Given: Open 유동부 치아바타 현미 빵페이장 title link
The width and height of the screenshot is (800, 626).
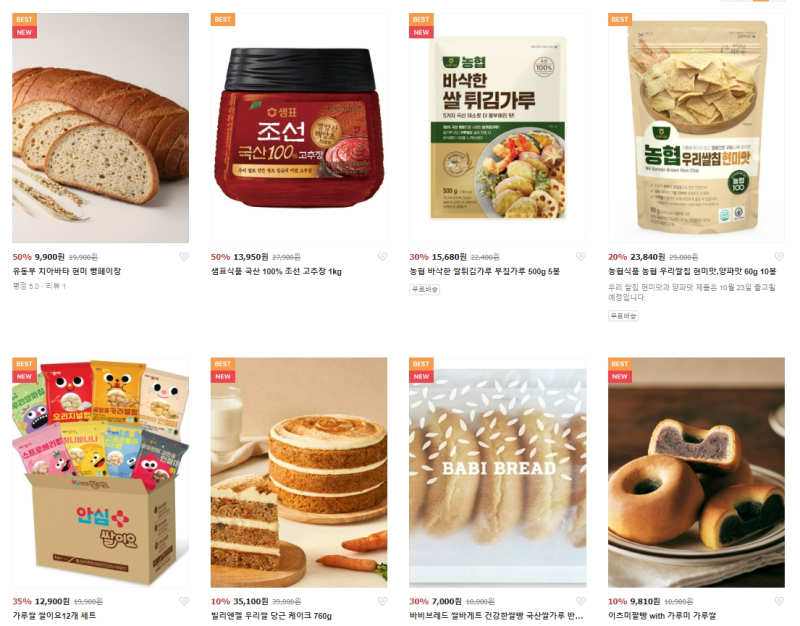Looking at the screenshot, I should click(67, 271).
